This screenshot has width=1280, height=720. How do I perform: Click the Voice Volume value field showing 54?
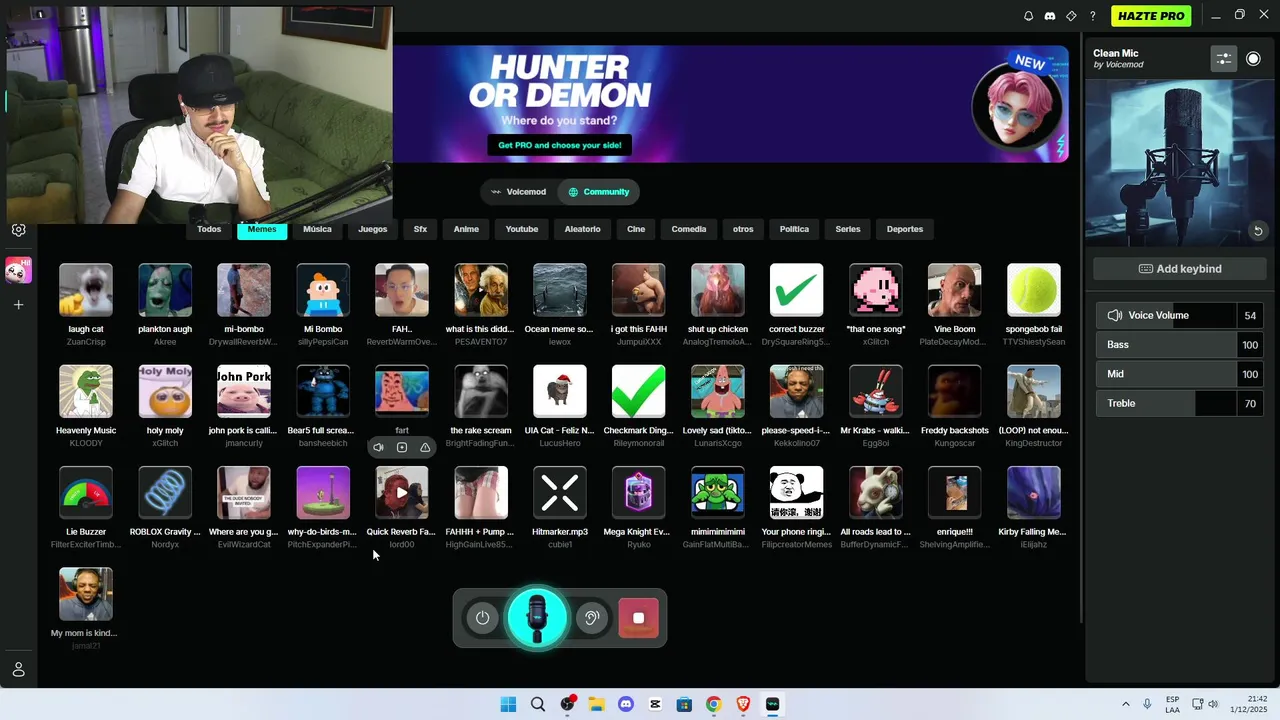pyautogui.click(x=1250, y=315)
